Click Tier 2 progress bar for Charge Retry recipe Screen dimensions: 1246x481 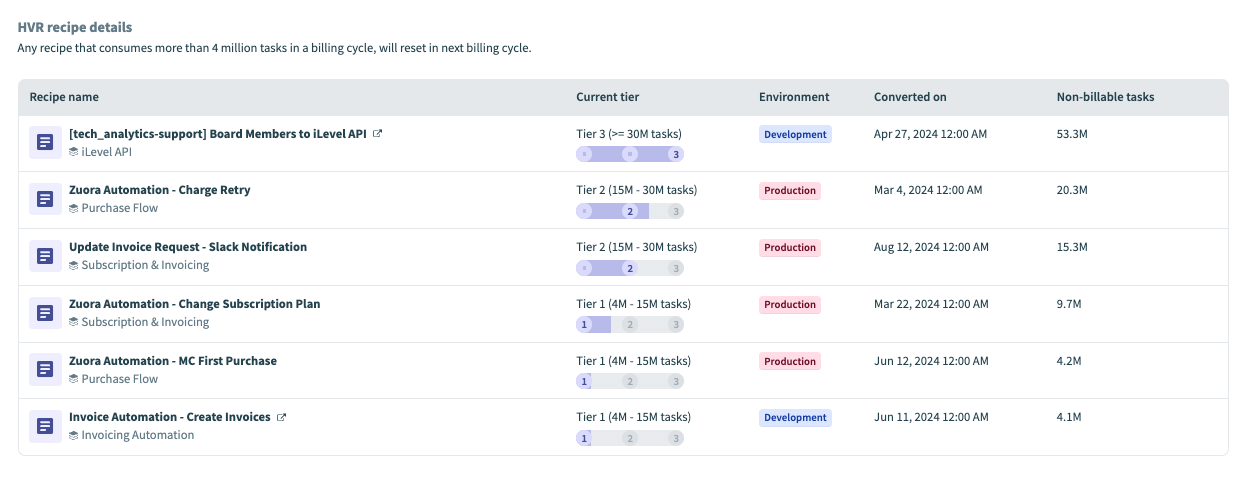click(630, 211)
